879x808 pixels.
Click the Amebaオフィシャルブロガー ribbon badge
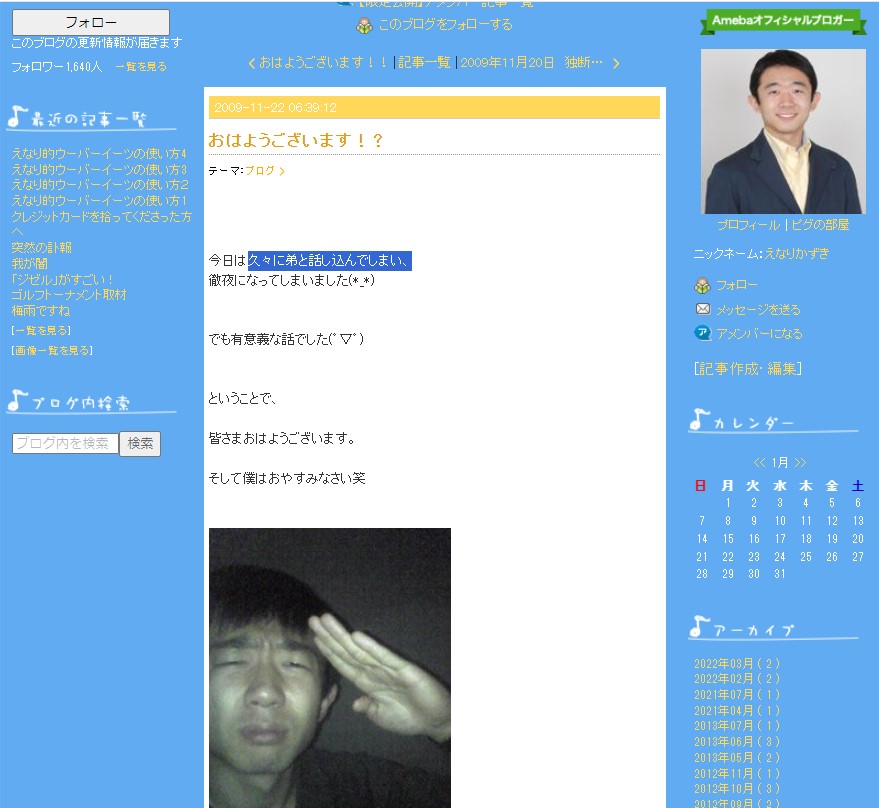(x=783, y=21)
